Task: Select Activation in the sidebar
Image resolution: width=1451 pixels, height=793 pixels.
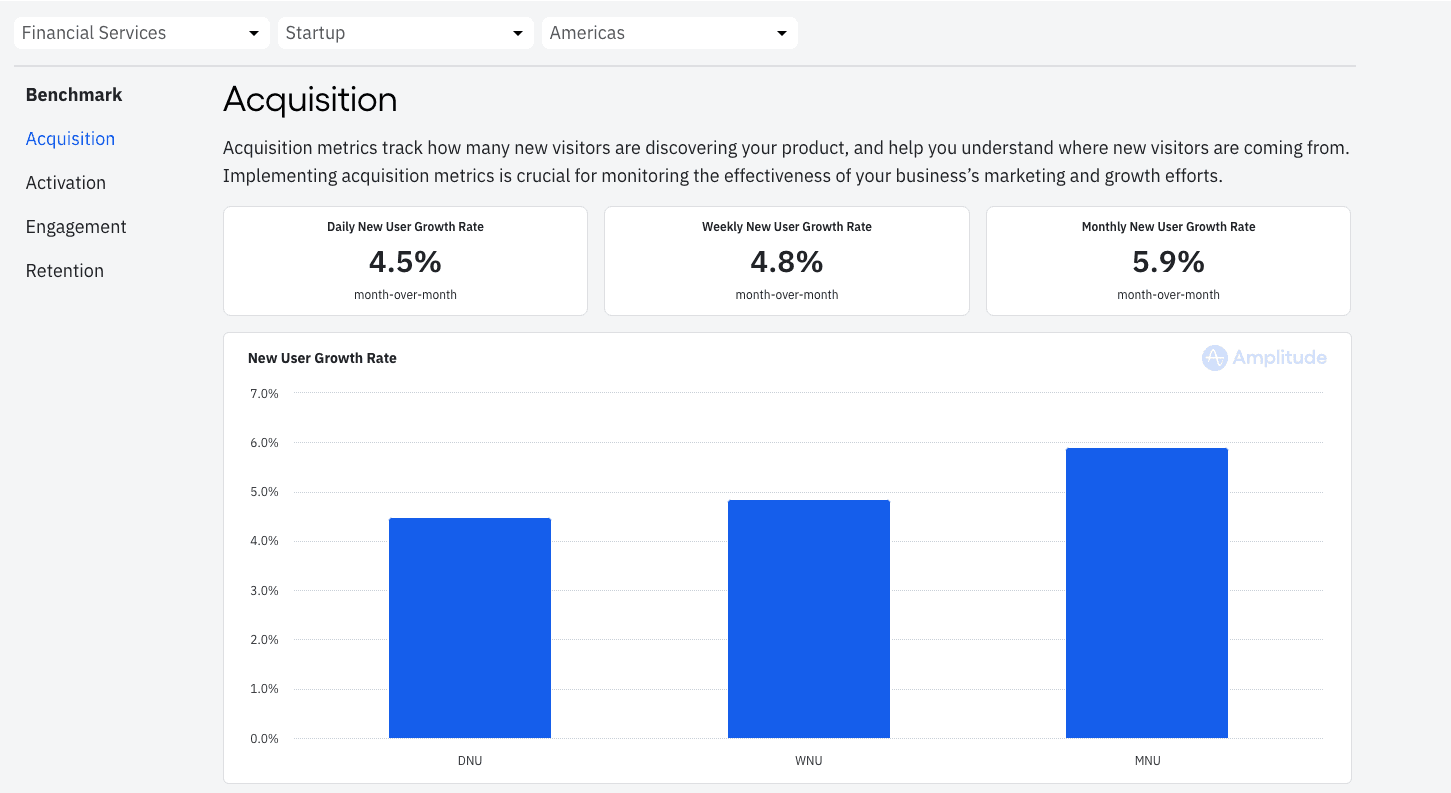Action: [x=66, y=182]
